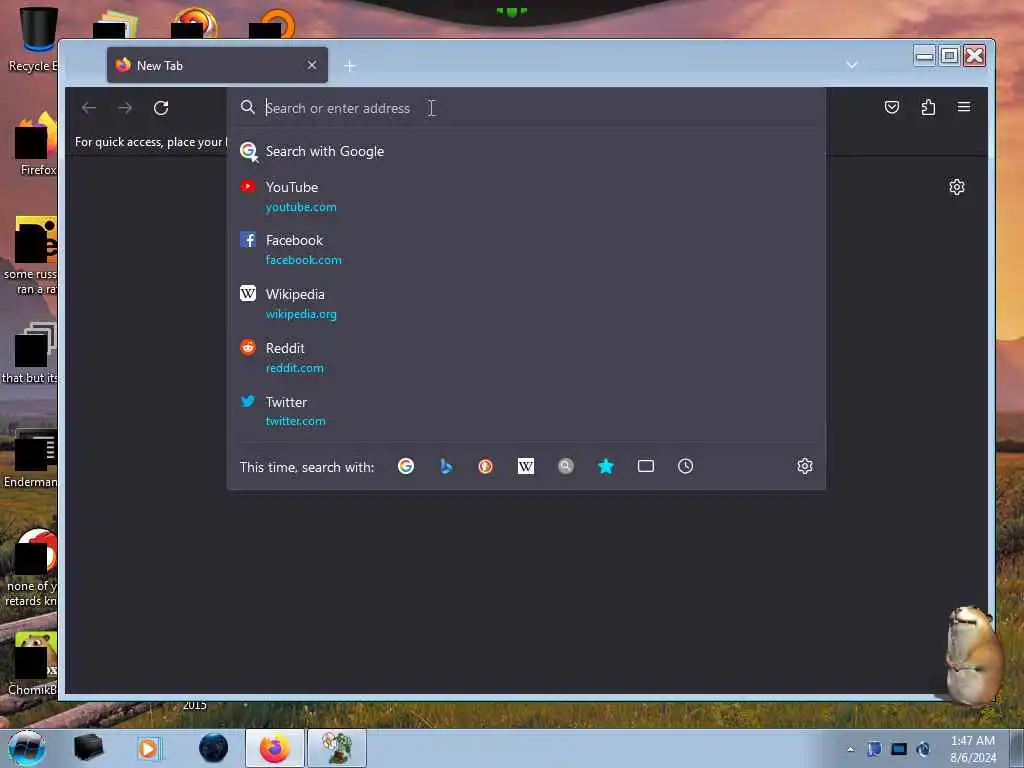Click the wikipedia.org address text

tap(301, 314)
